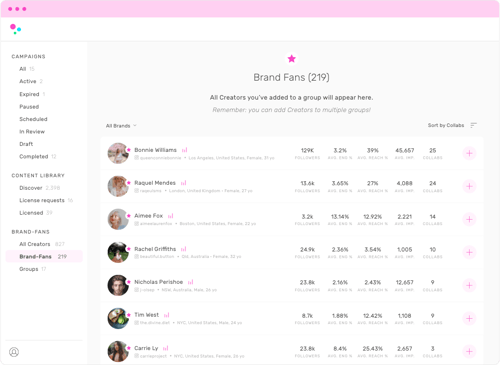Select Completed campaigns in sidebar
Viewport: 500px width, 365px height.
[x=34, y=156]
